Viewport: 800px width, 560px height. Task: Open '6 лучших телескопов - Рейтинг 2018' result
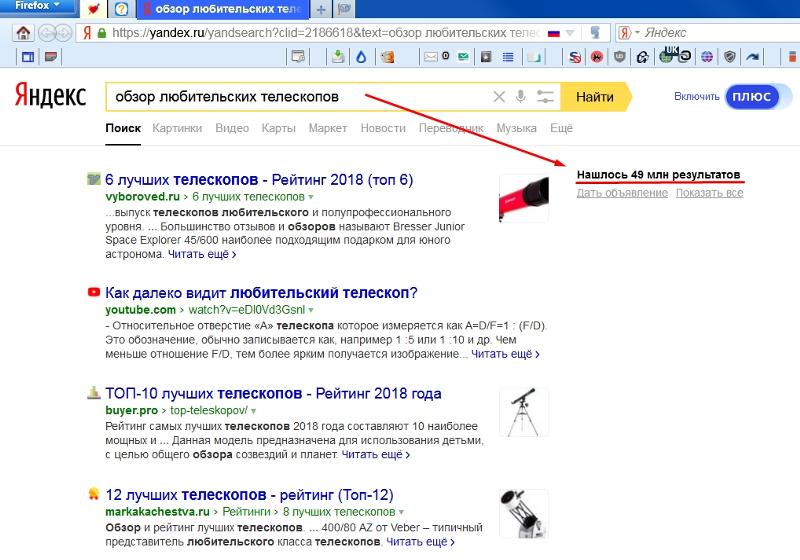(259, 180)
